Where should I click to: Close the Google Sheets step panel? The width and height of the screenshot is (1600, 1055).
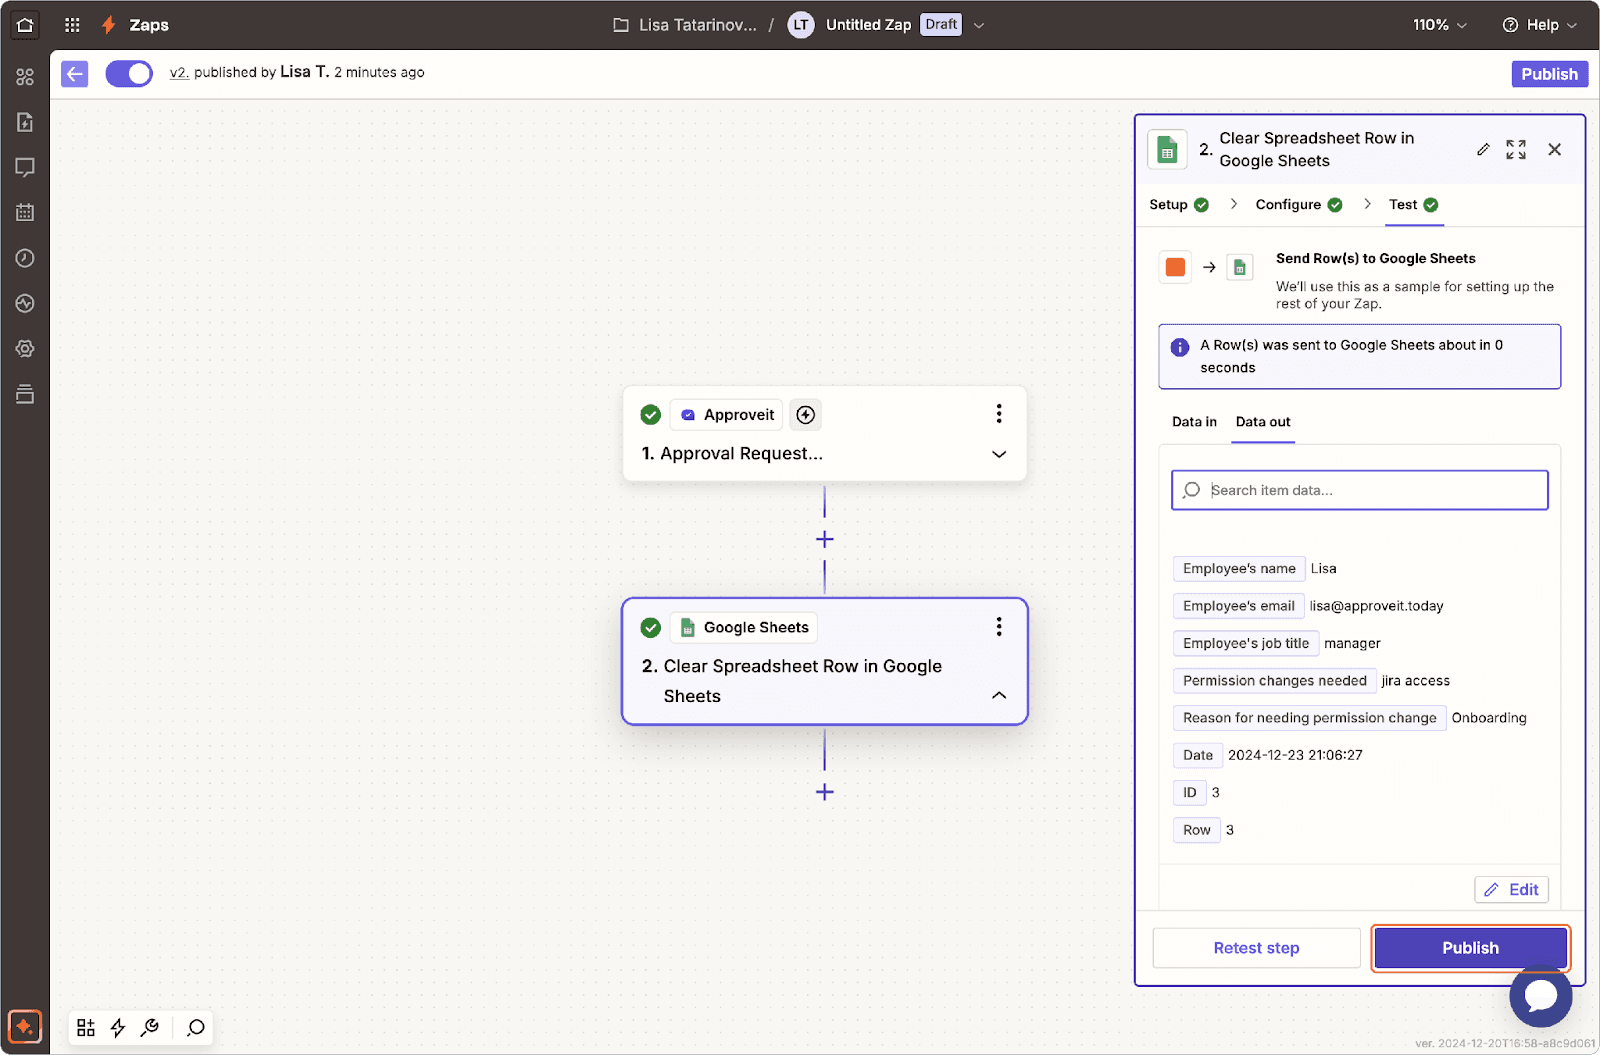(x=1554, y=150)
